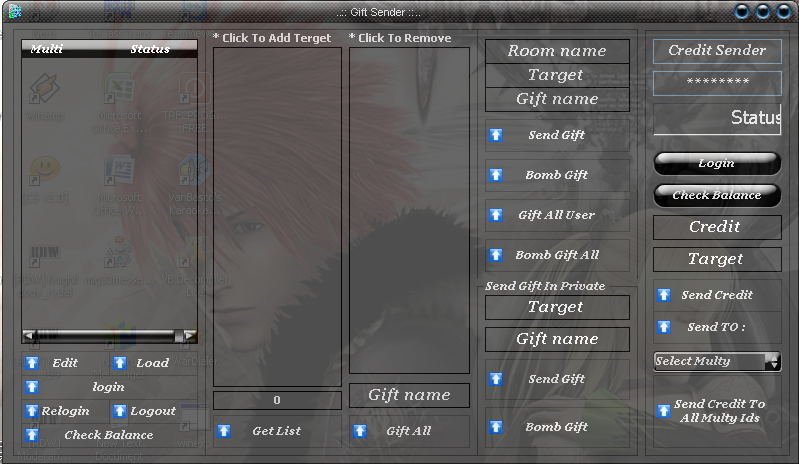Click arrow icon beside Send Credit To All Multy Ids
The image size is (799, 464).
(663, 411)
